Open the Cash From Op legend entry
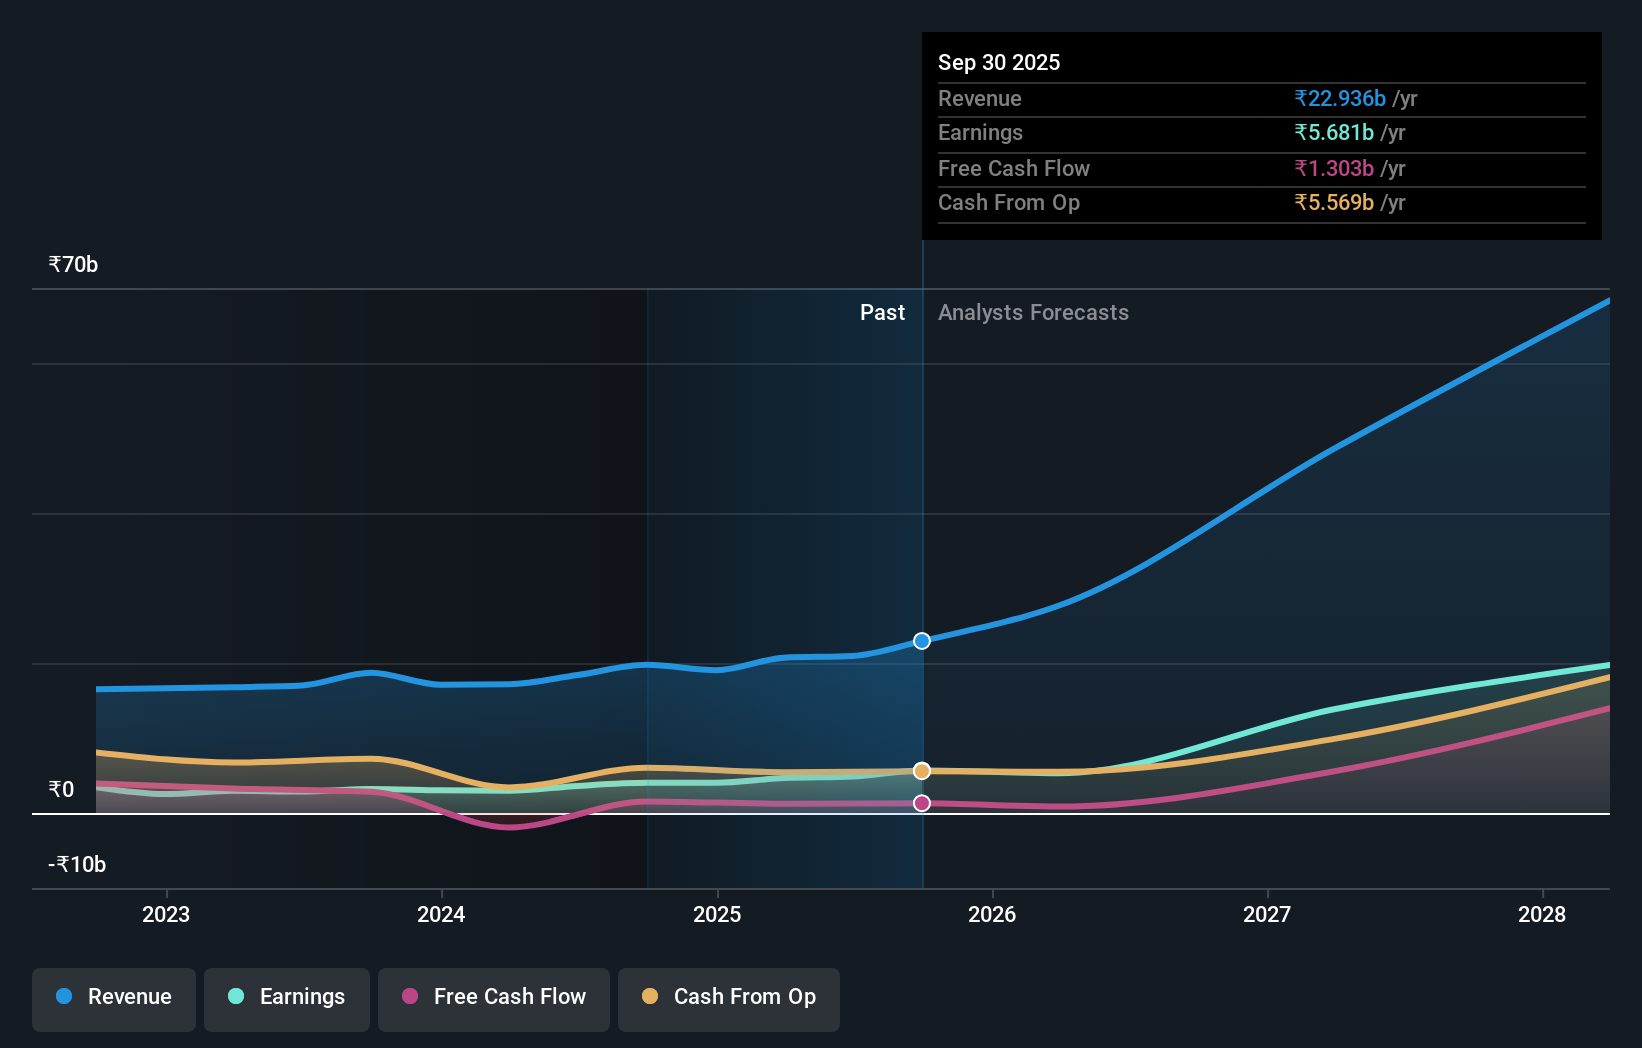1642x1048 pixels. (x=728, y=999)
